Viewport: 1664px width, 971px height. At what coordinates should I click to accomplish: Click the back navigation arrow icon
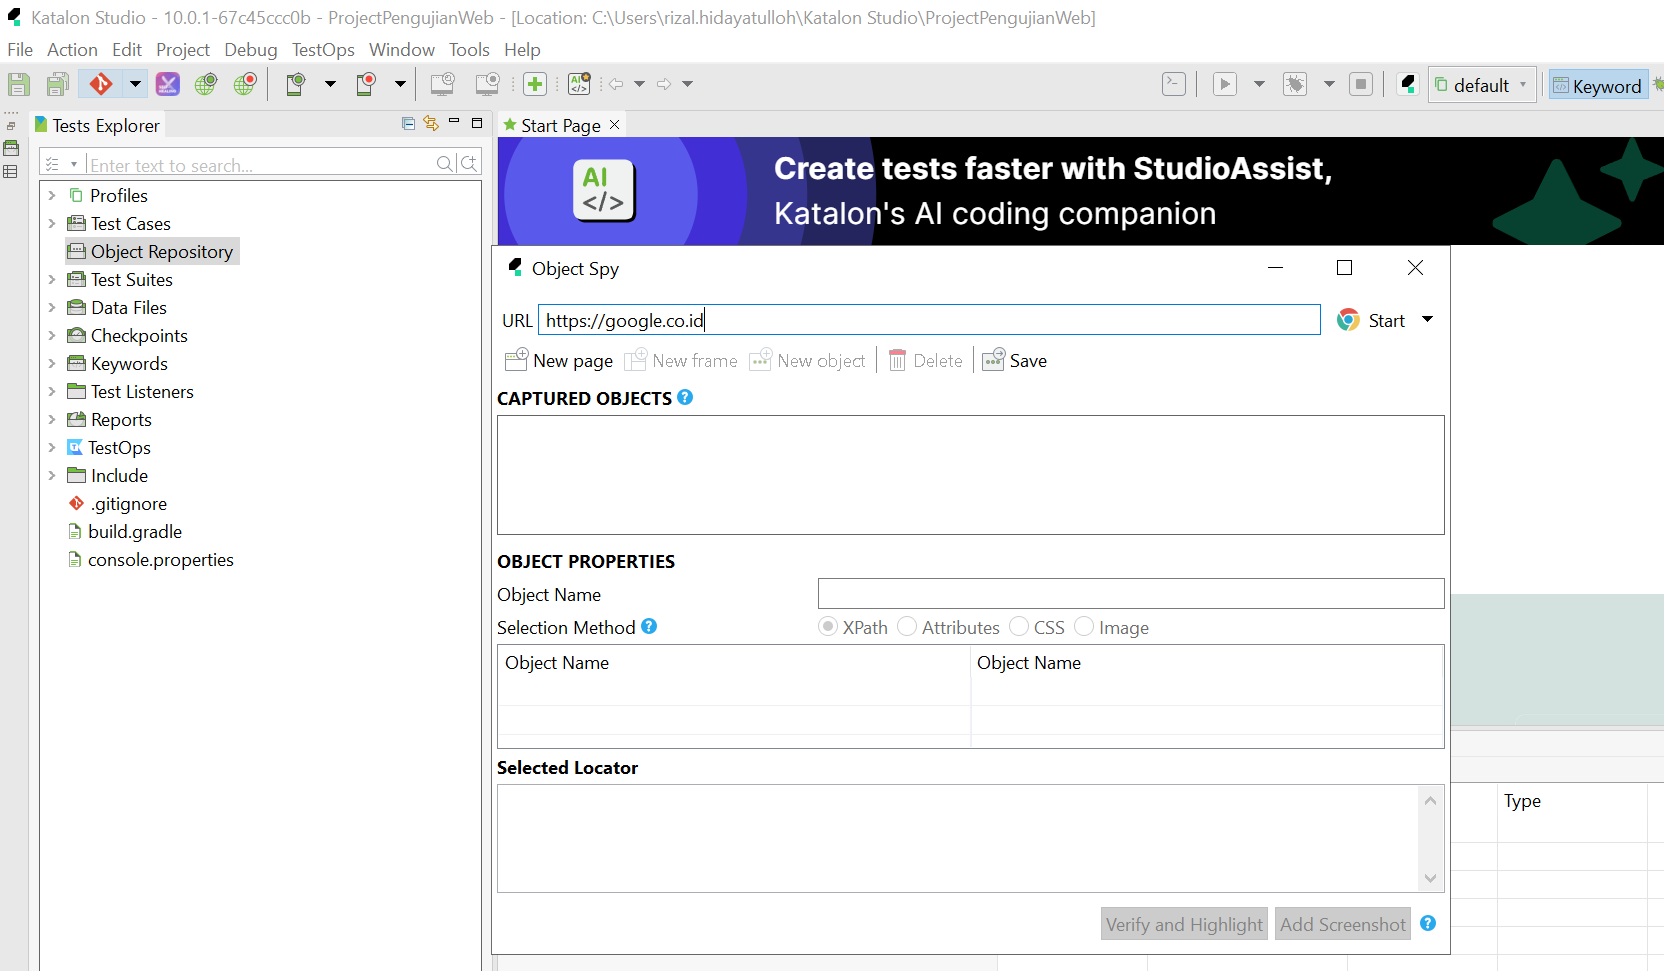click(616, 84)
